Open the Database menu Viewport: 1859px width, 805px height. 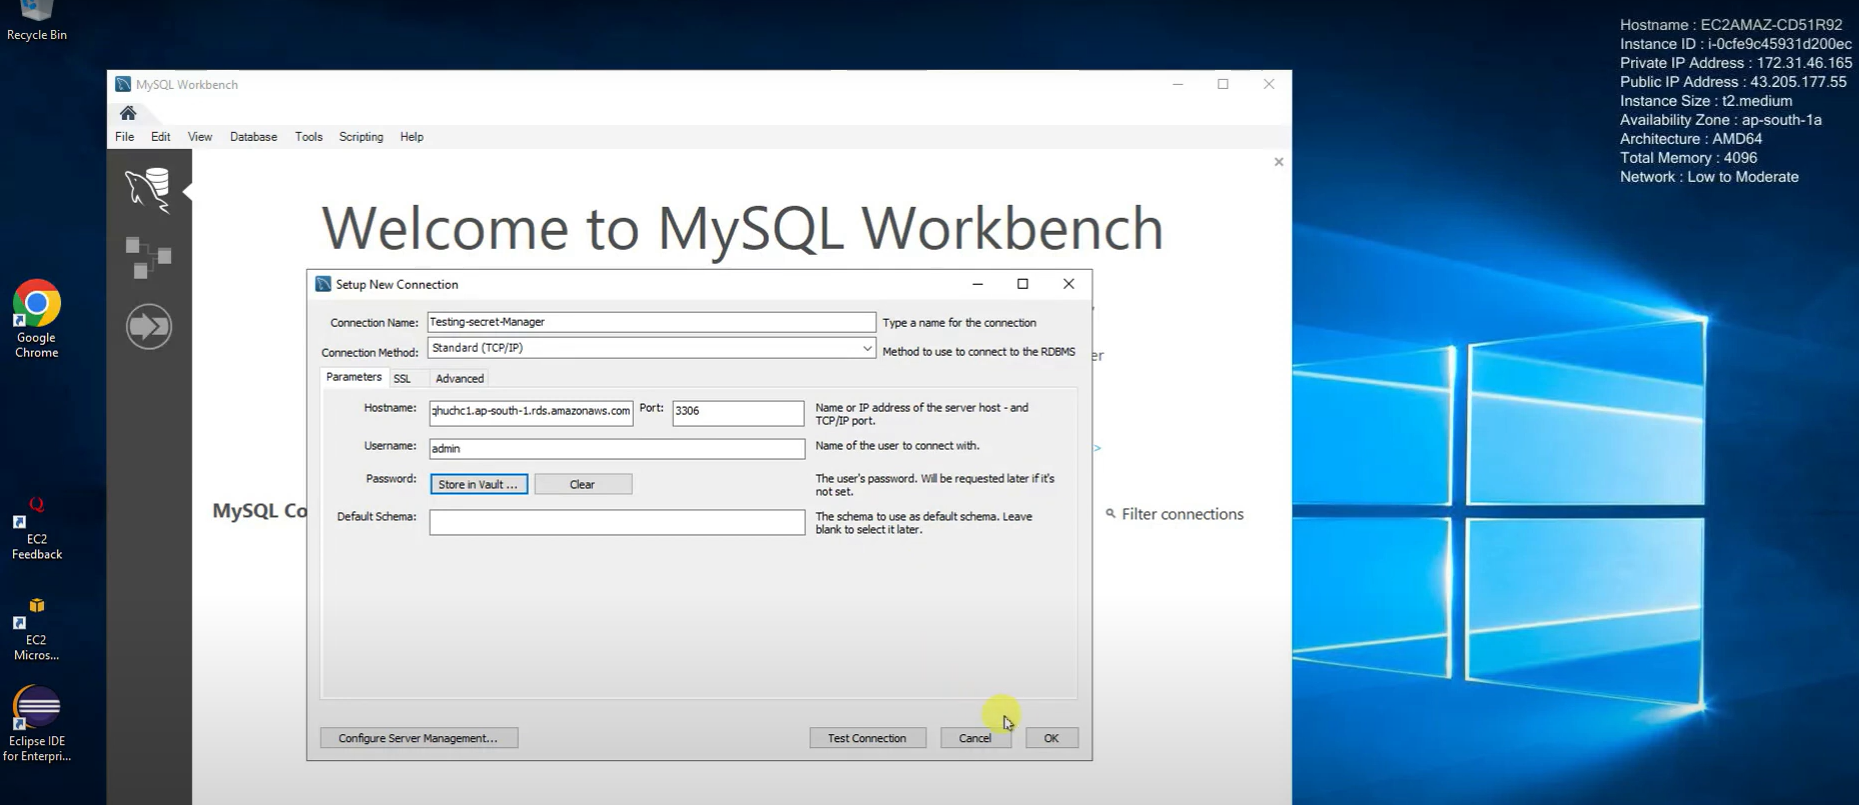point(253,137)
